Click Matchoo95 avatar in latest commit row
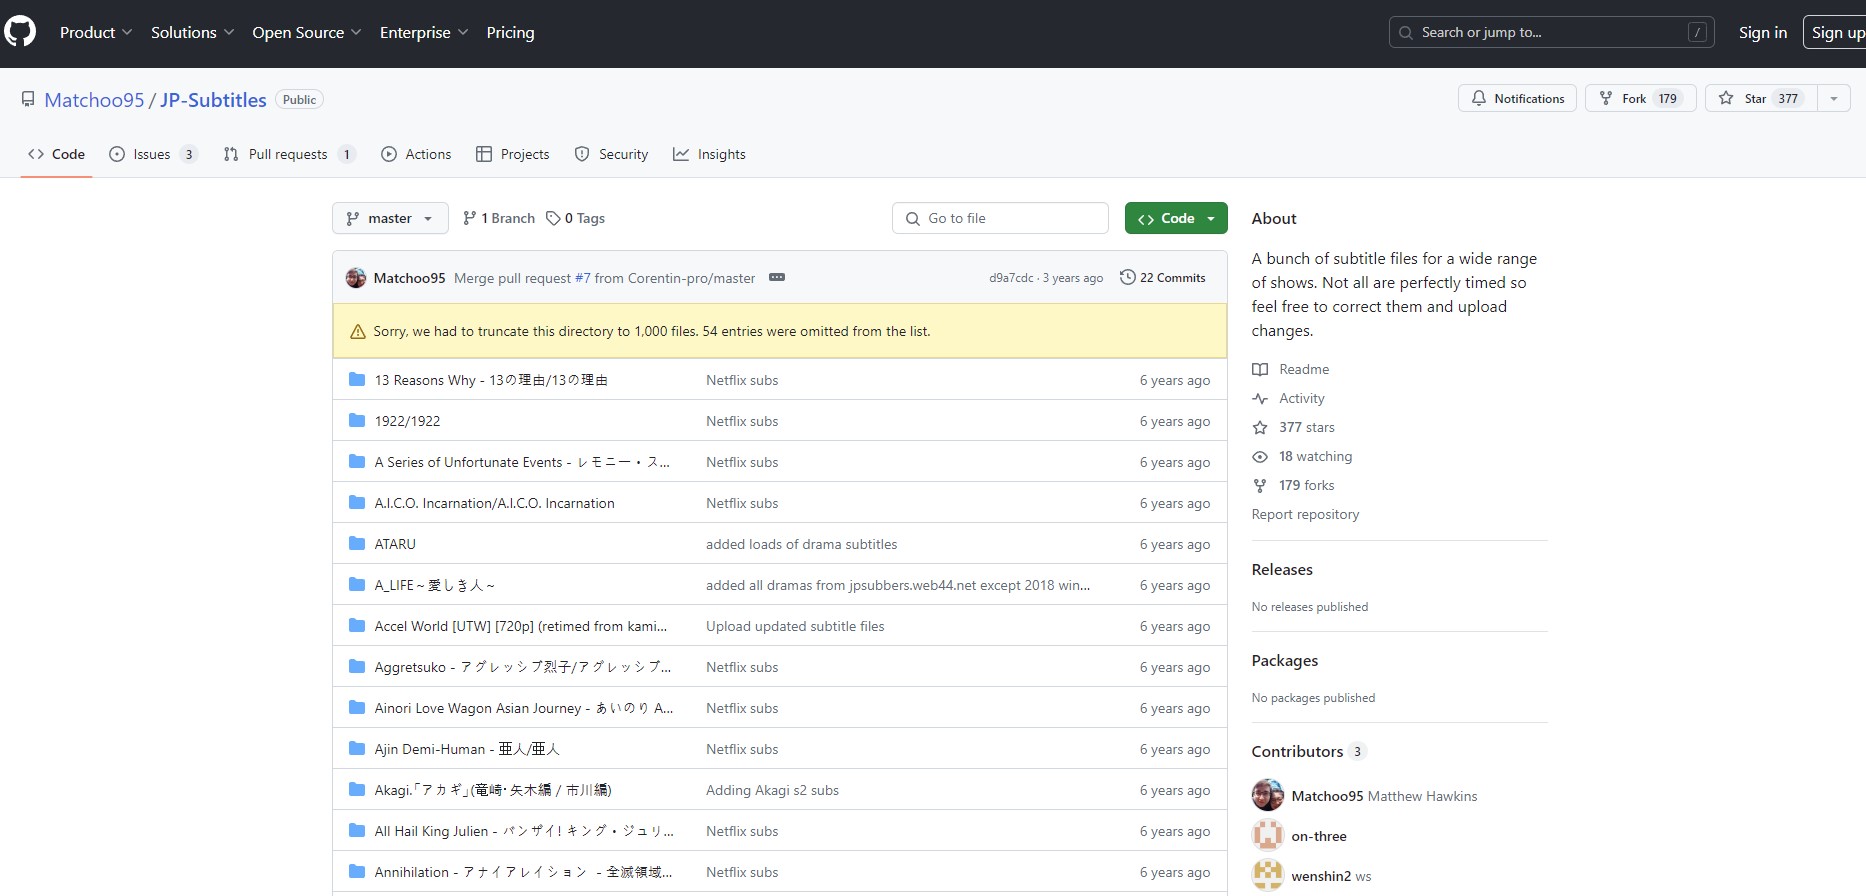The width and height of the screenshot is (1866, 896). pos(356,278)
